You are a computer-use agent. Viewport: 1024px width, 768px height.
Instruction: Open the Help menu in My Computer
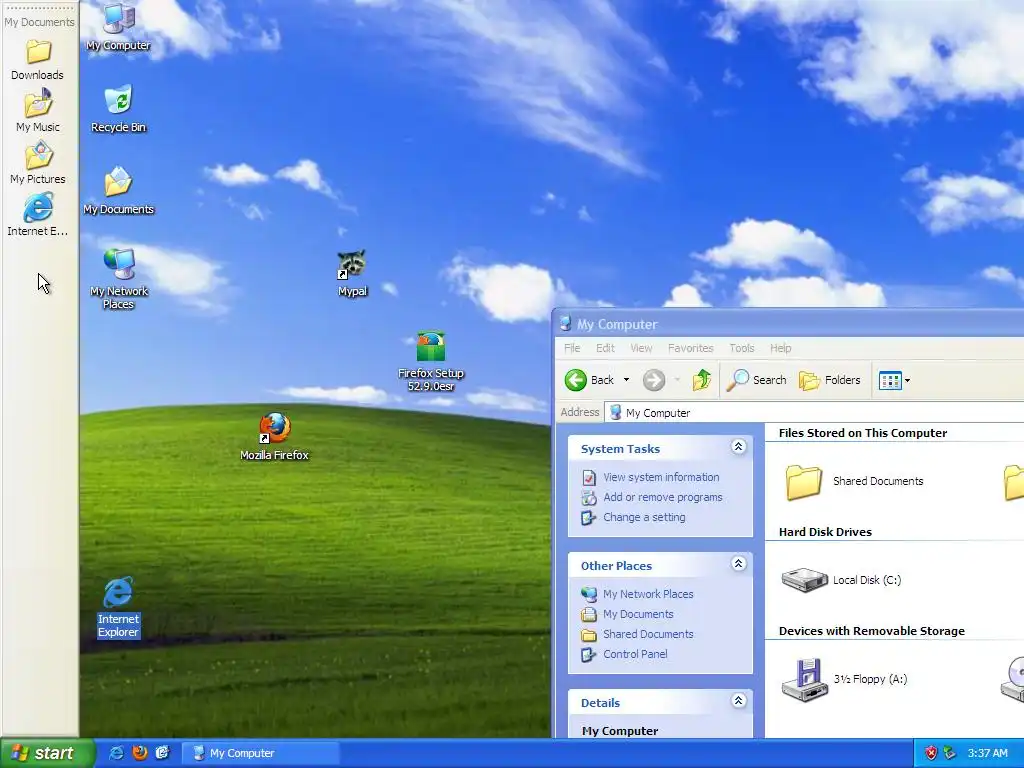pos(780,348)
